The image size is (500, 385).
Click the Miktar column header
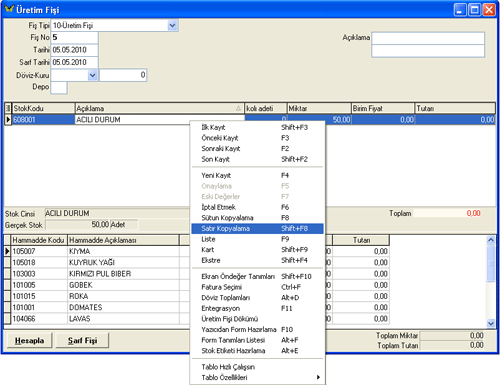319,108
